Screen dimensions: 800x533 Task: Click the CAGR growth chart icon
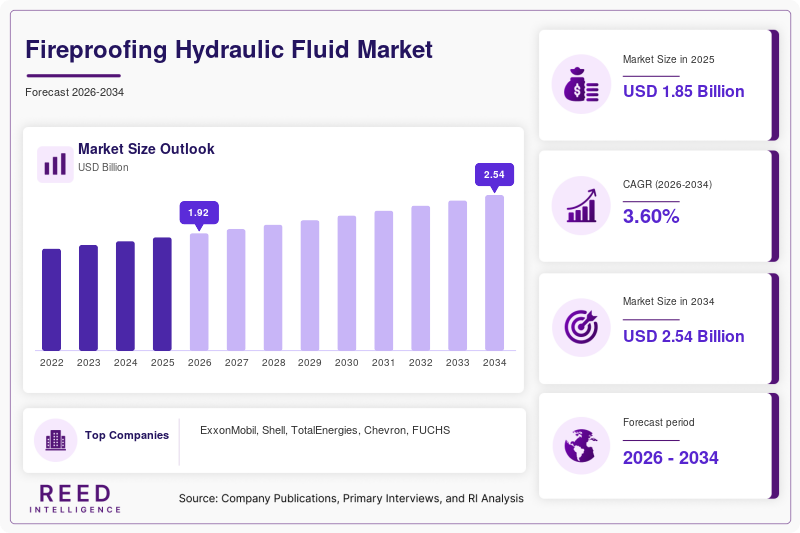coord(581,206)
